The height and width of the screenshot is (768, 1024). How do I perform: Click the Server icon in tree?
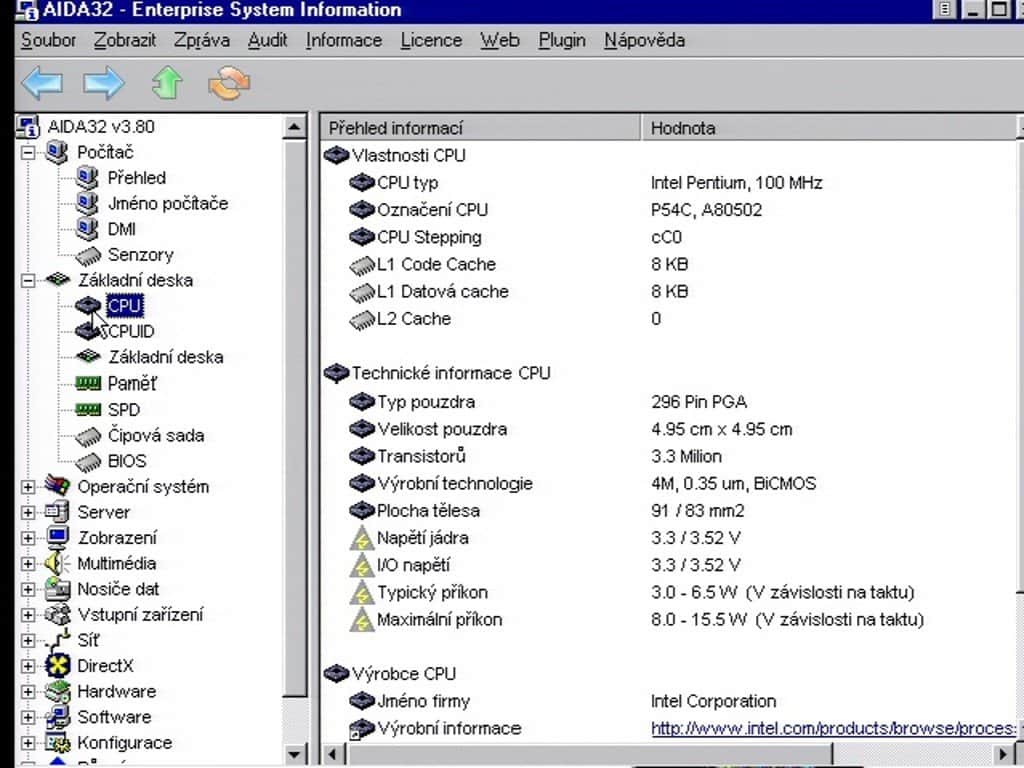point(57,511)
